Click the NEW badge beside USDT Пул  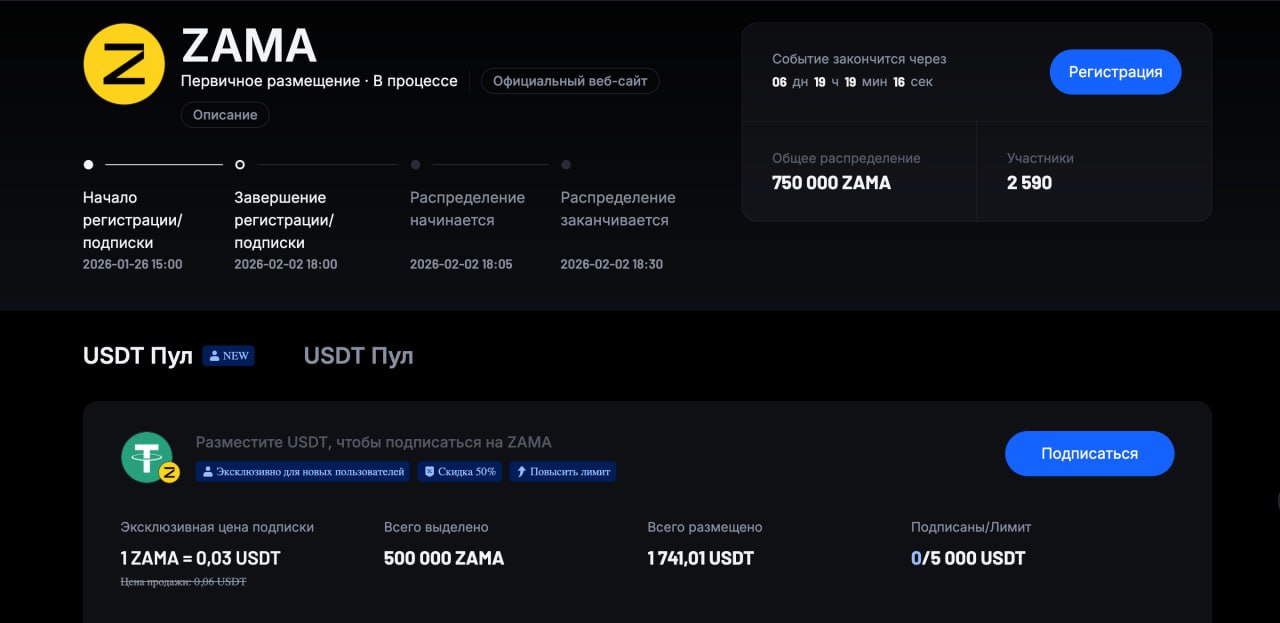click(229, 356)
